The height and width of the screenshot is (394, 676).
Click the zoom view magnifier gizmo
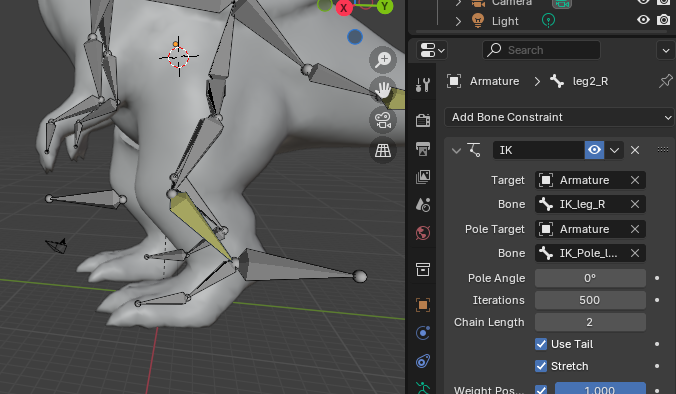pos(383,60)
